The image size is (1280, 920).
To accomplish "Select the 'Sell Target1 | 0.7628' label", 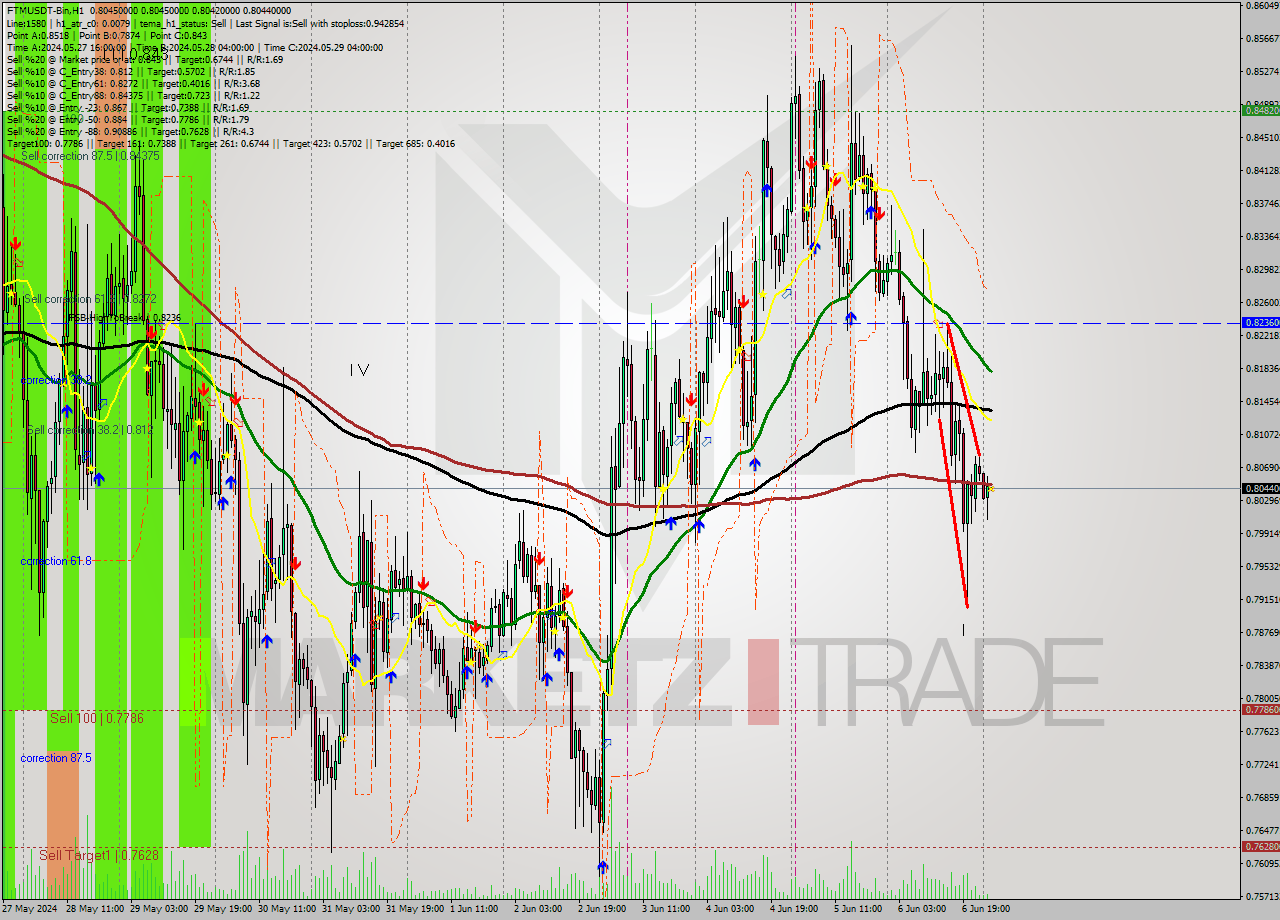I will point(99,855).
